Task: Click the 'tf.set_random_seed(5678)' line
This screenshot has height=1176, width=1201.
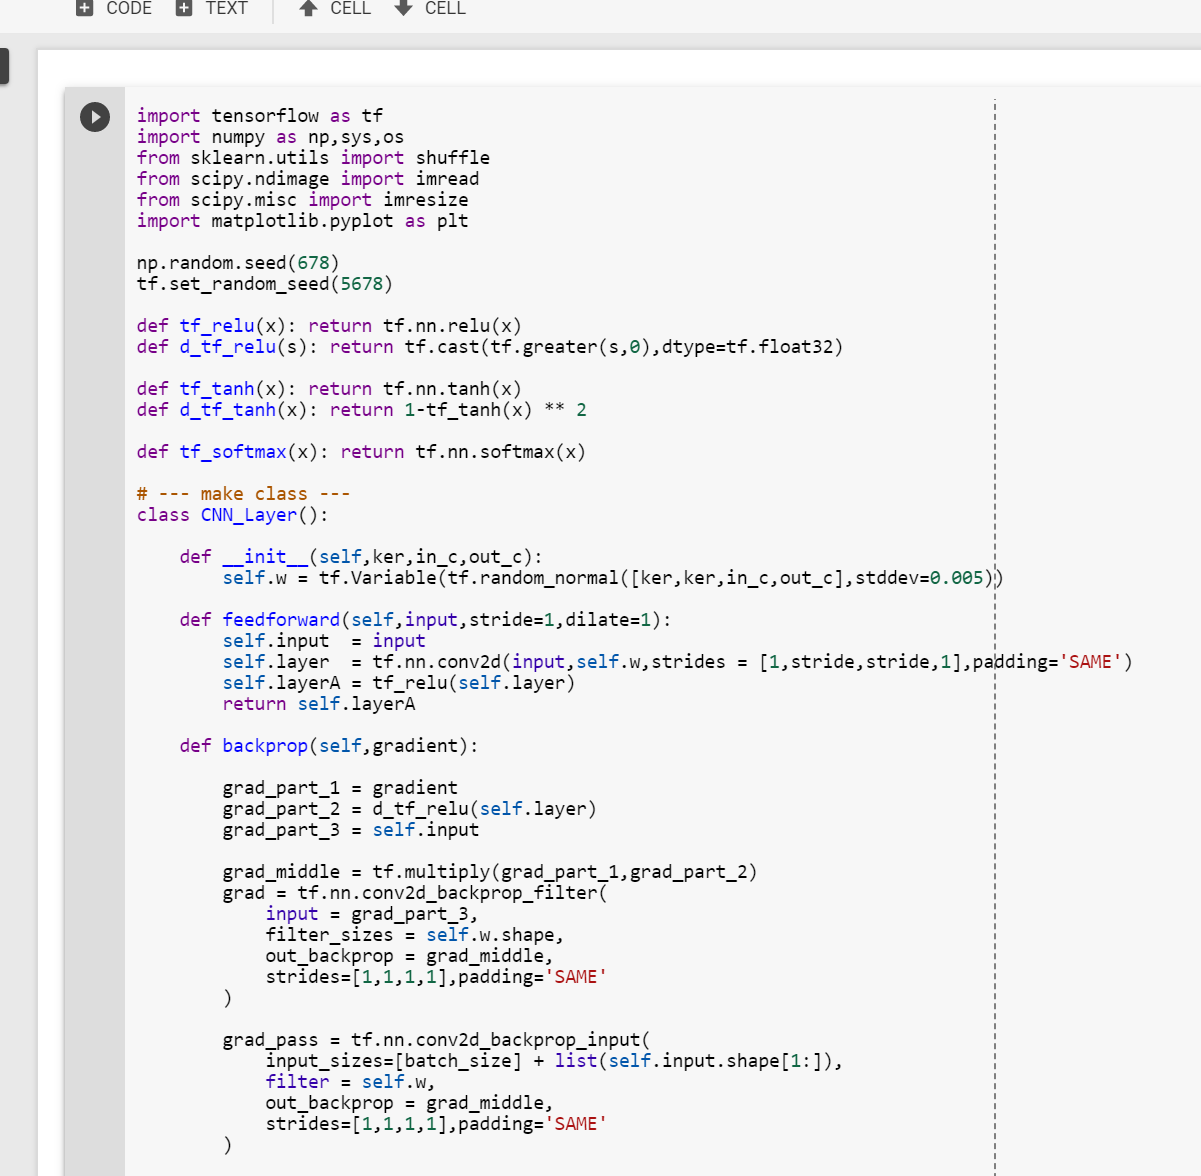Action: [x=265, y=284]
